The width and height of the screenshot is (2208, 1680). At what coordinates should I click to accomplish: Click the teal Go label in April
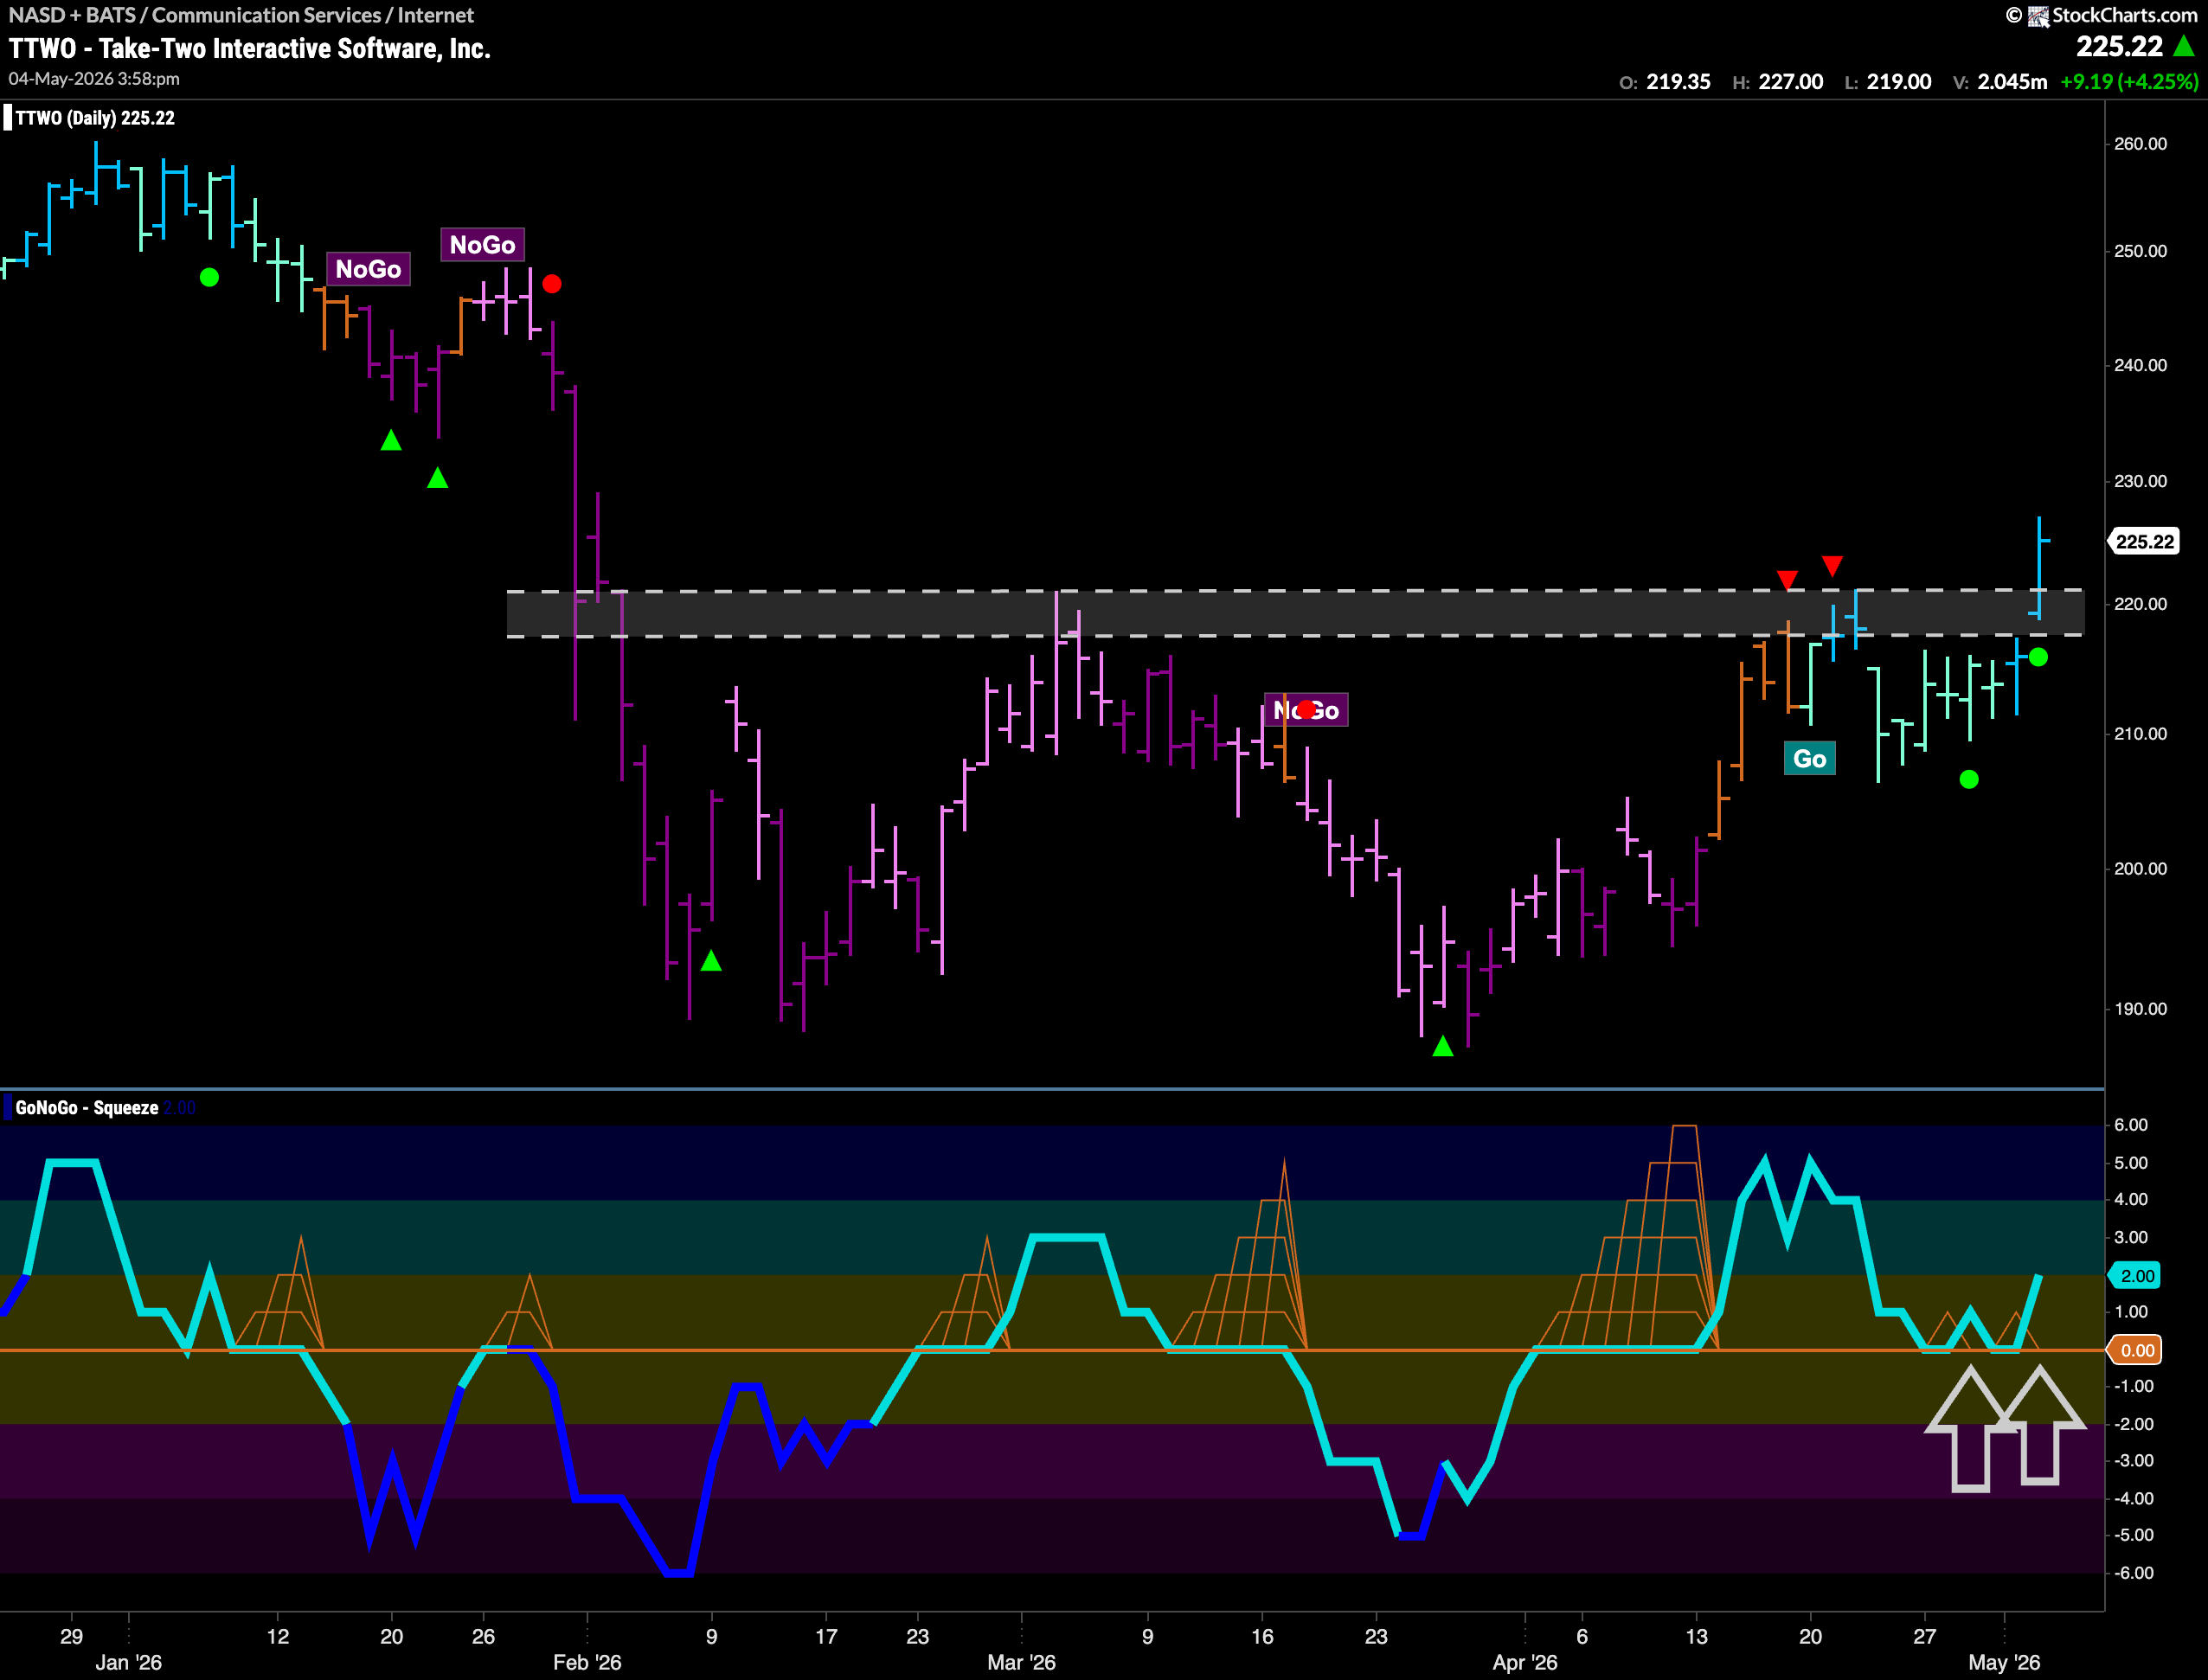click(x=1809, y=759)
